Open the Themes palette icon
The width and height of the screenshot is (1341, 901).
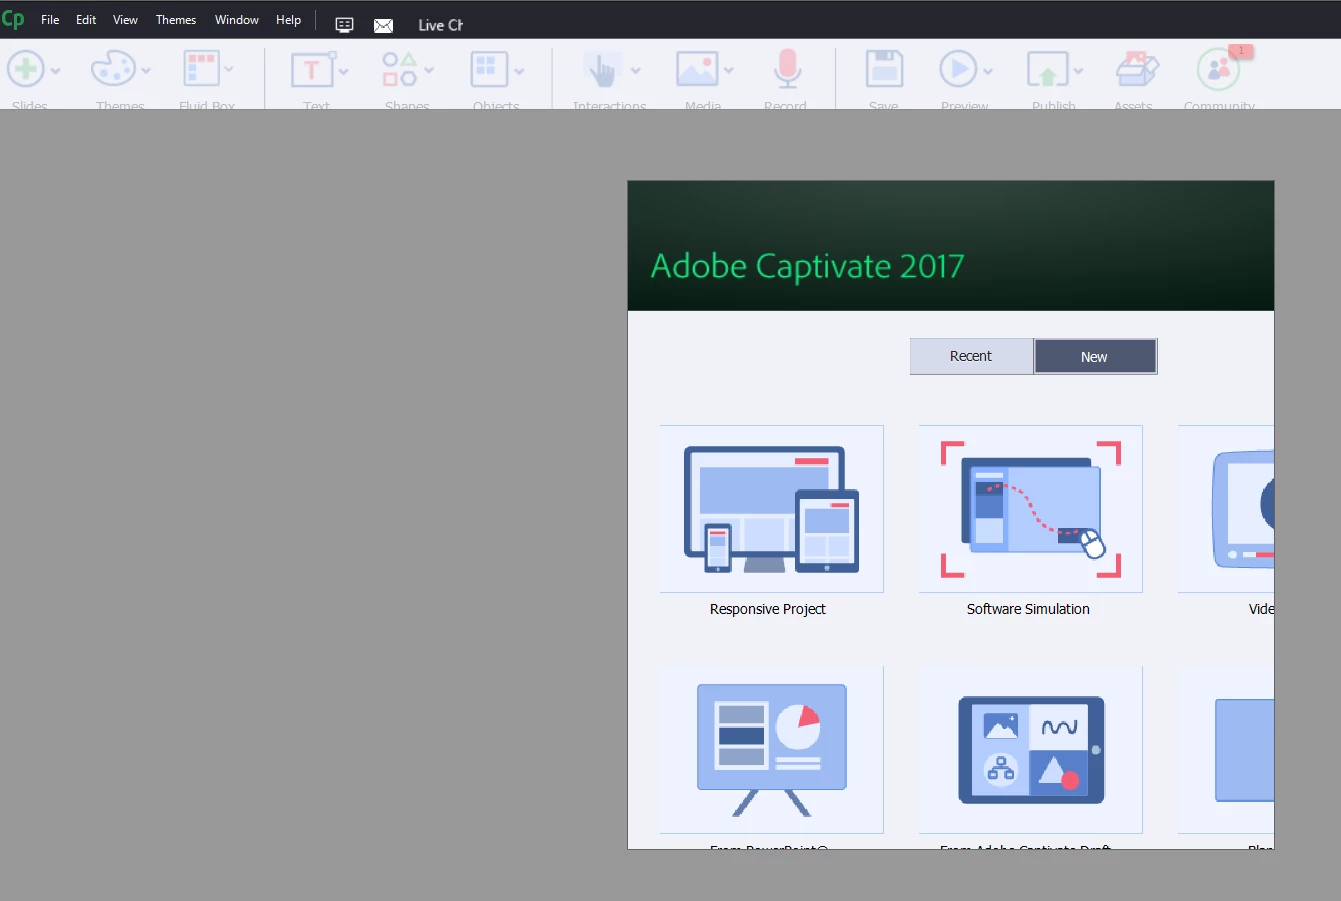pyautogui.click(x=113, y=70)
